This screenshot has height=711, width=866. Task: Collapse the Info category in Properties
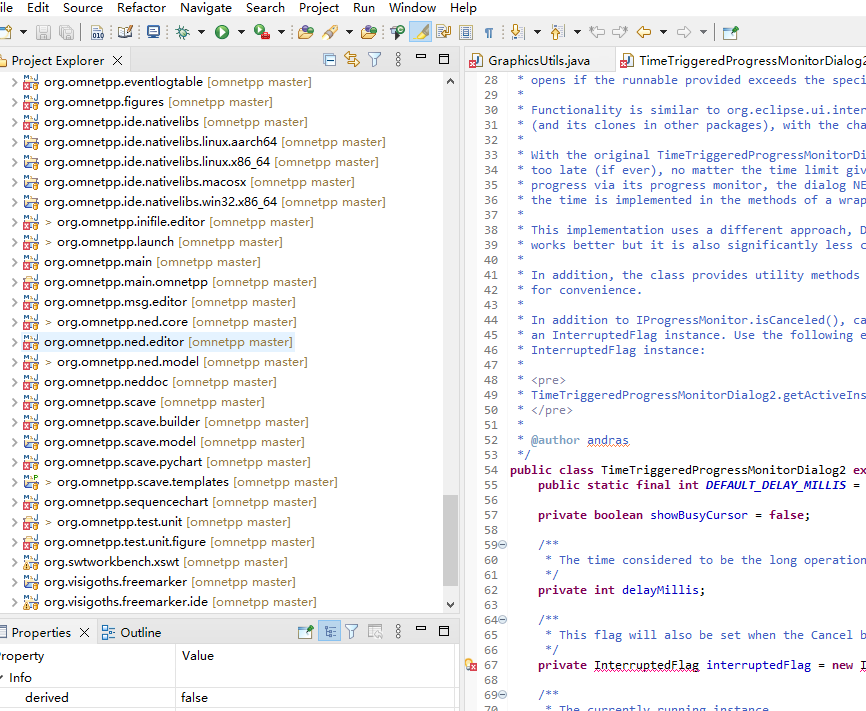pyautogui.click(x=2, y=677)
